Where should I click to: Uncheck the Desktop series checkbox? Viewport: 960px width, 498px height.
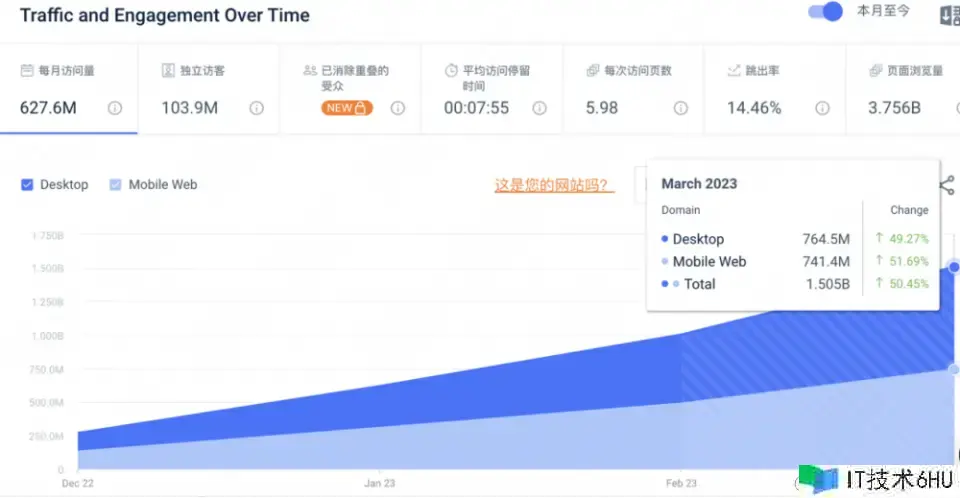(x=28, y=185)
